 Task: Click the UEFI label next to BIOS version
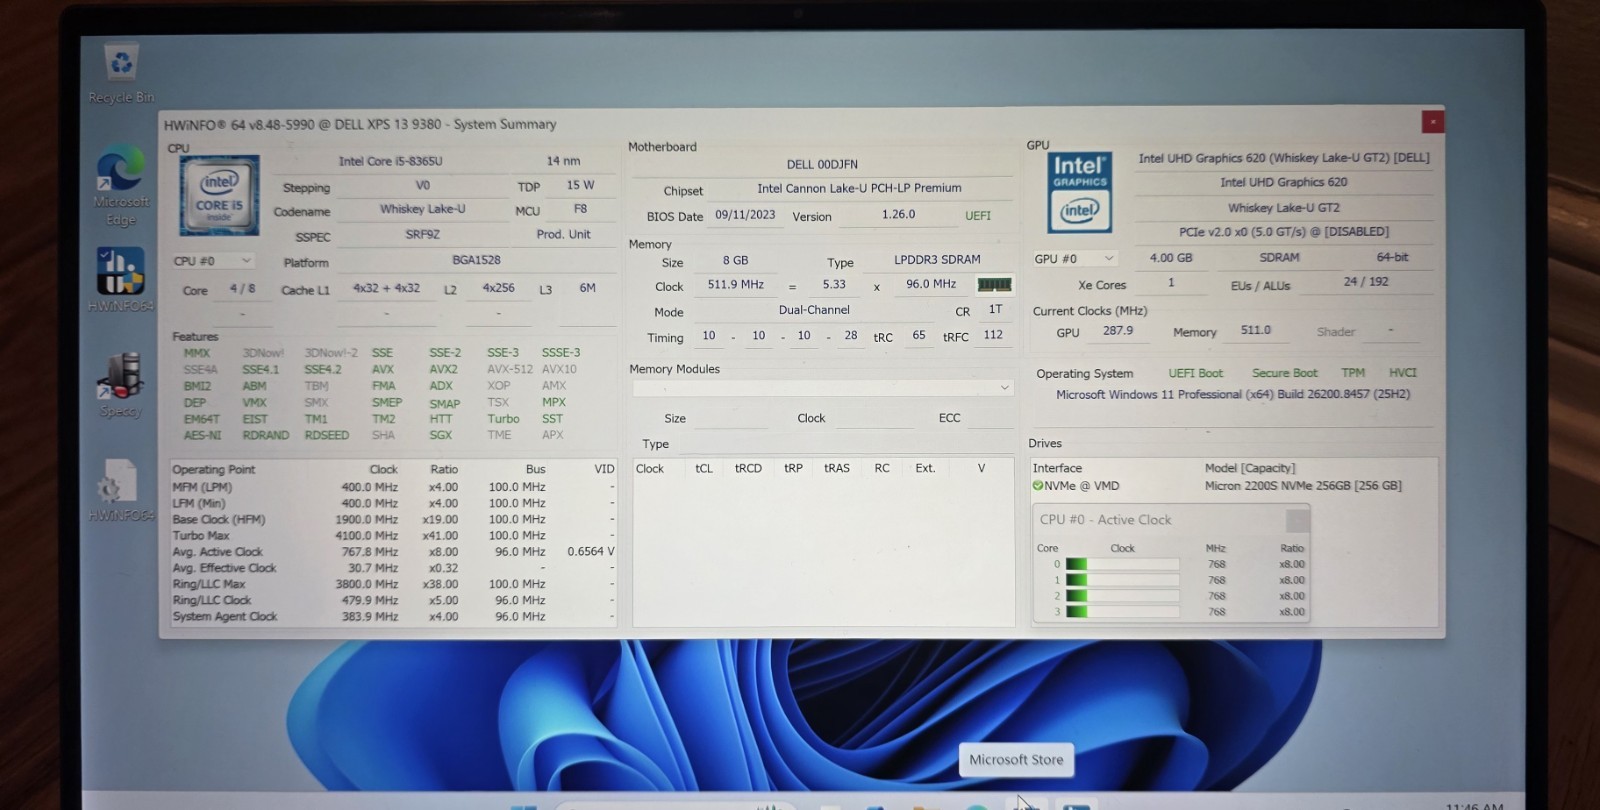[978, 216]
